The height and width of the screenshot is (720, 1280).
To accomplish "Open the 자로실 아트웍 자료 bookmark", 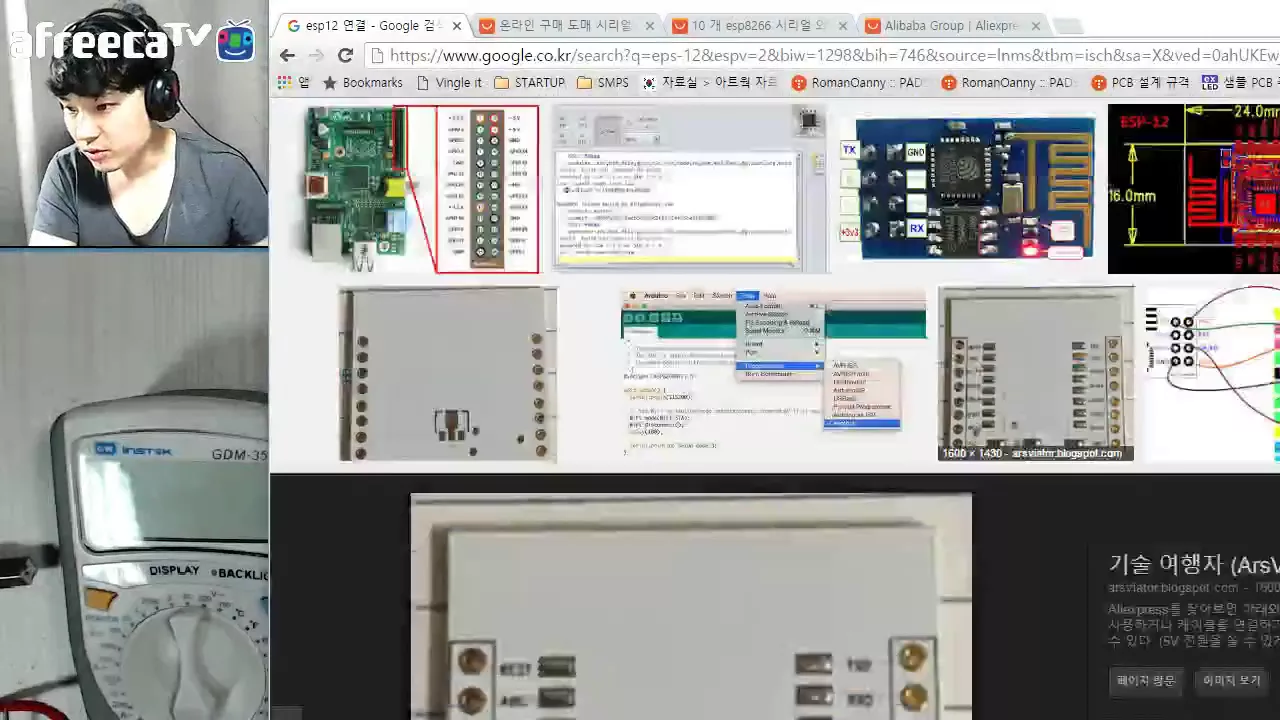I will click(x=710, y=82).
